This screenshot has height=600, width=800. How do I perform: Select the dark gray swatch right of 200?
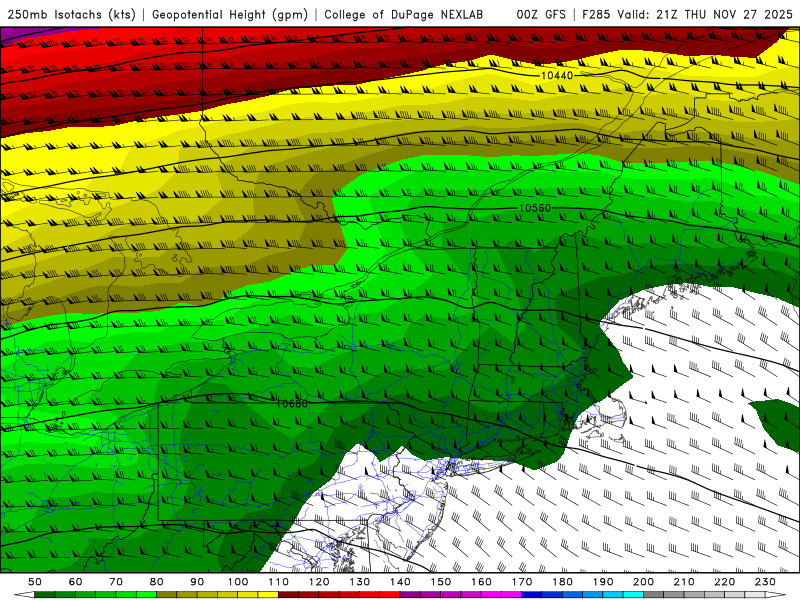(654, 595)
